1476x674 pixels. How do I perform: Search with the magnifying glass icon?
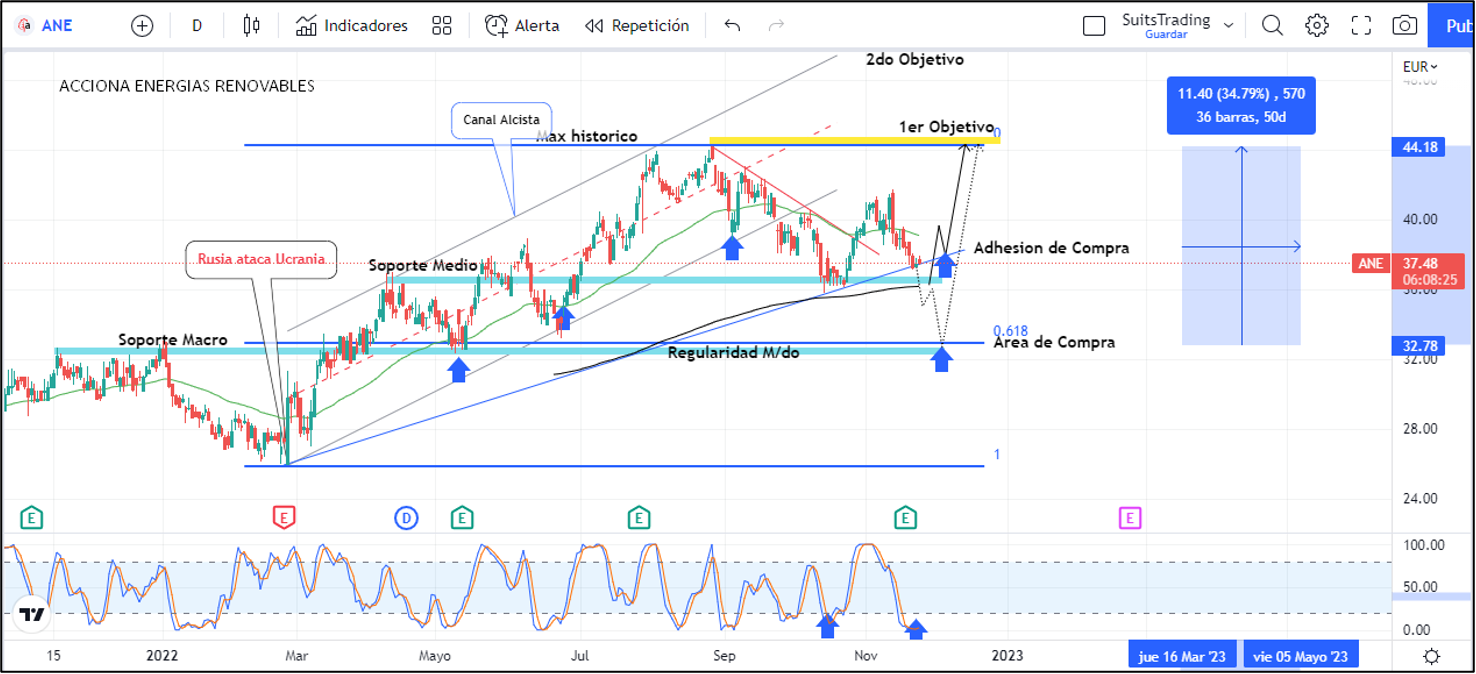coord(1272,26)
